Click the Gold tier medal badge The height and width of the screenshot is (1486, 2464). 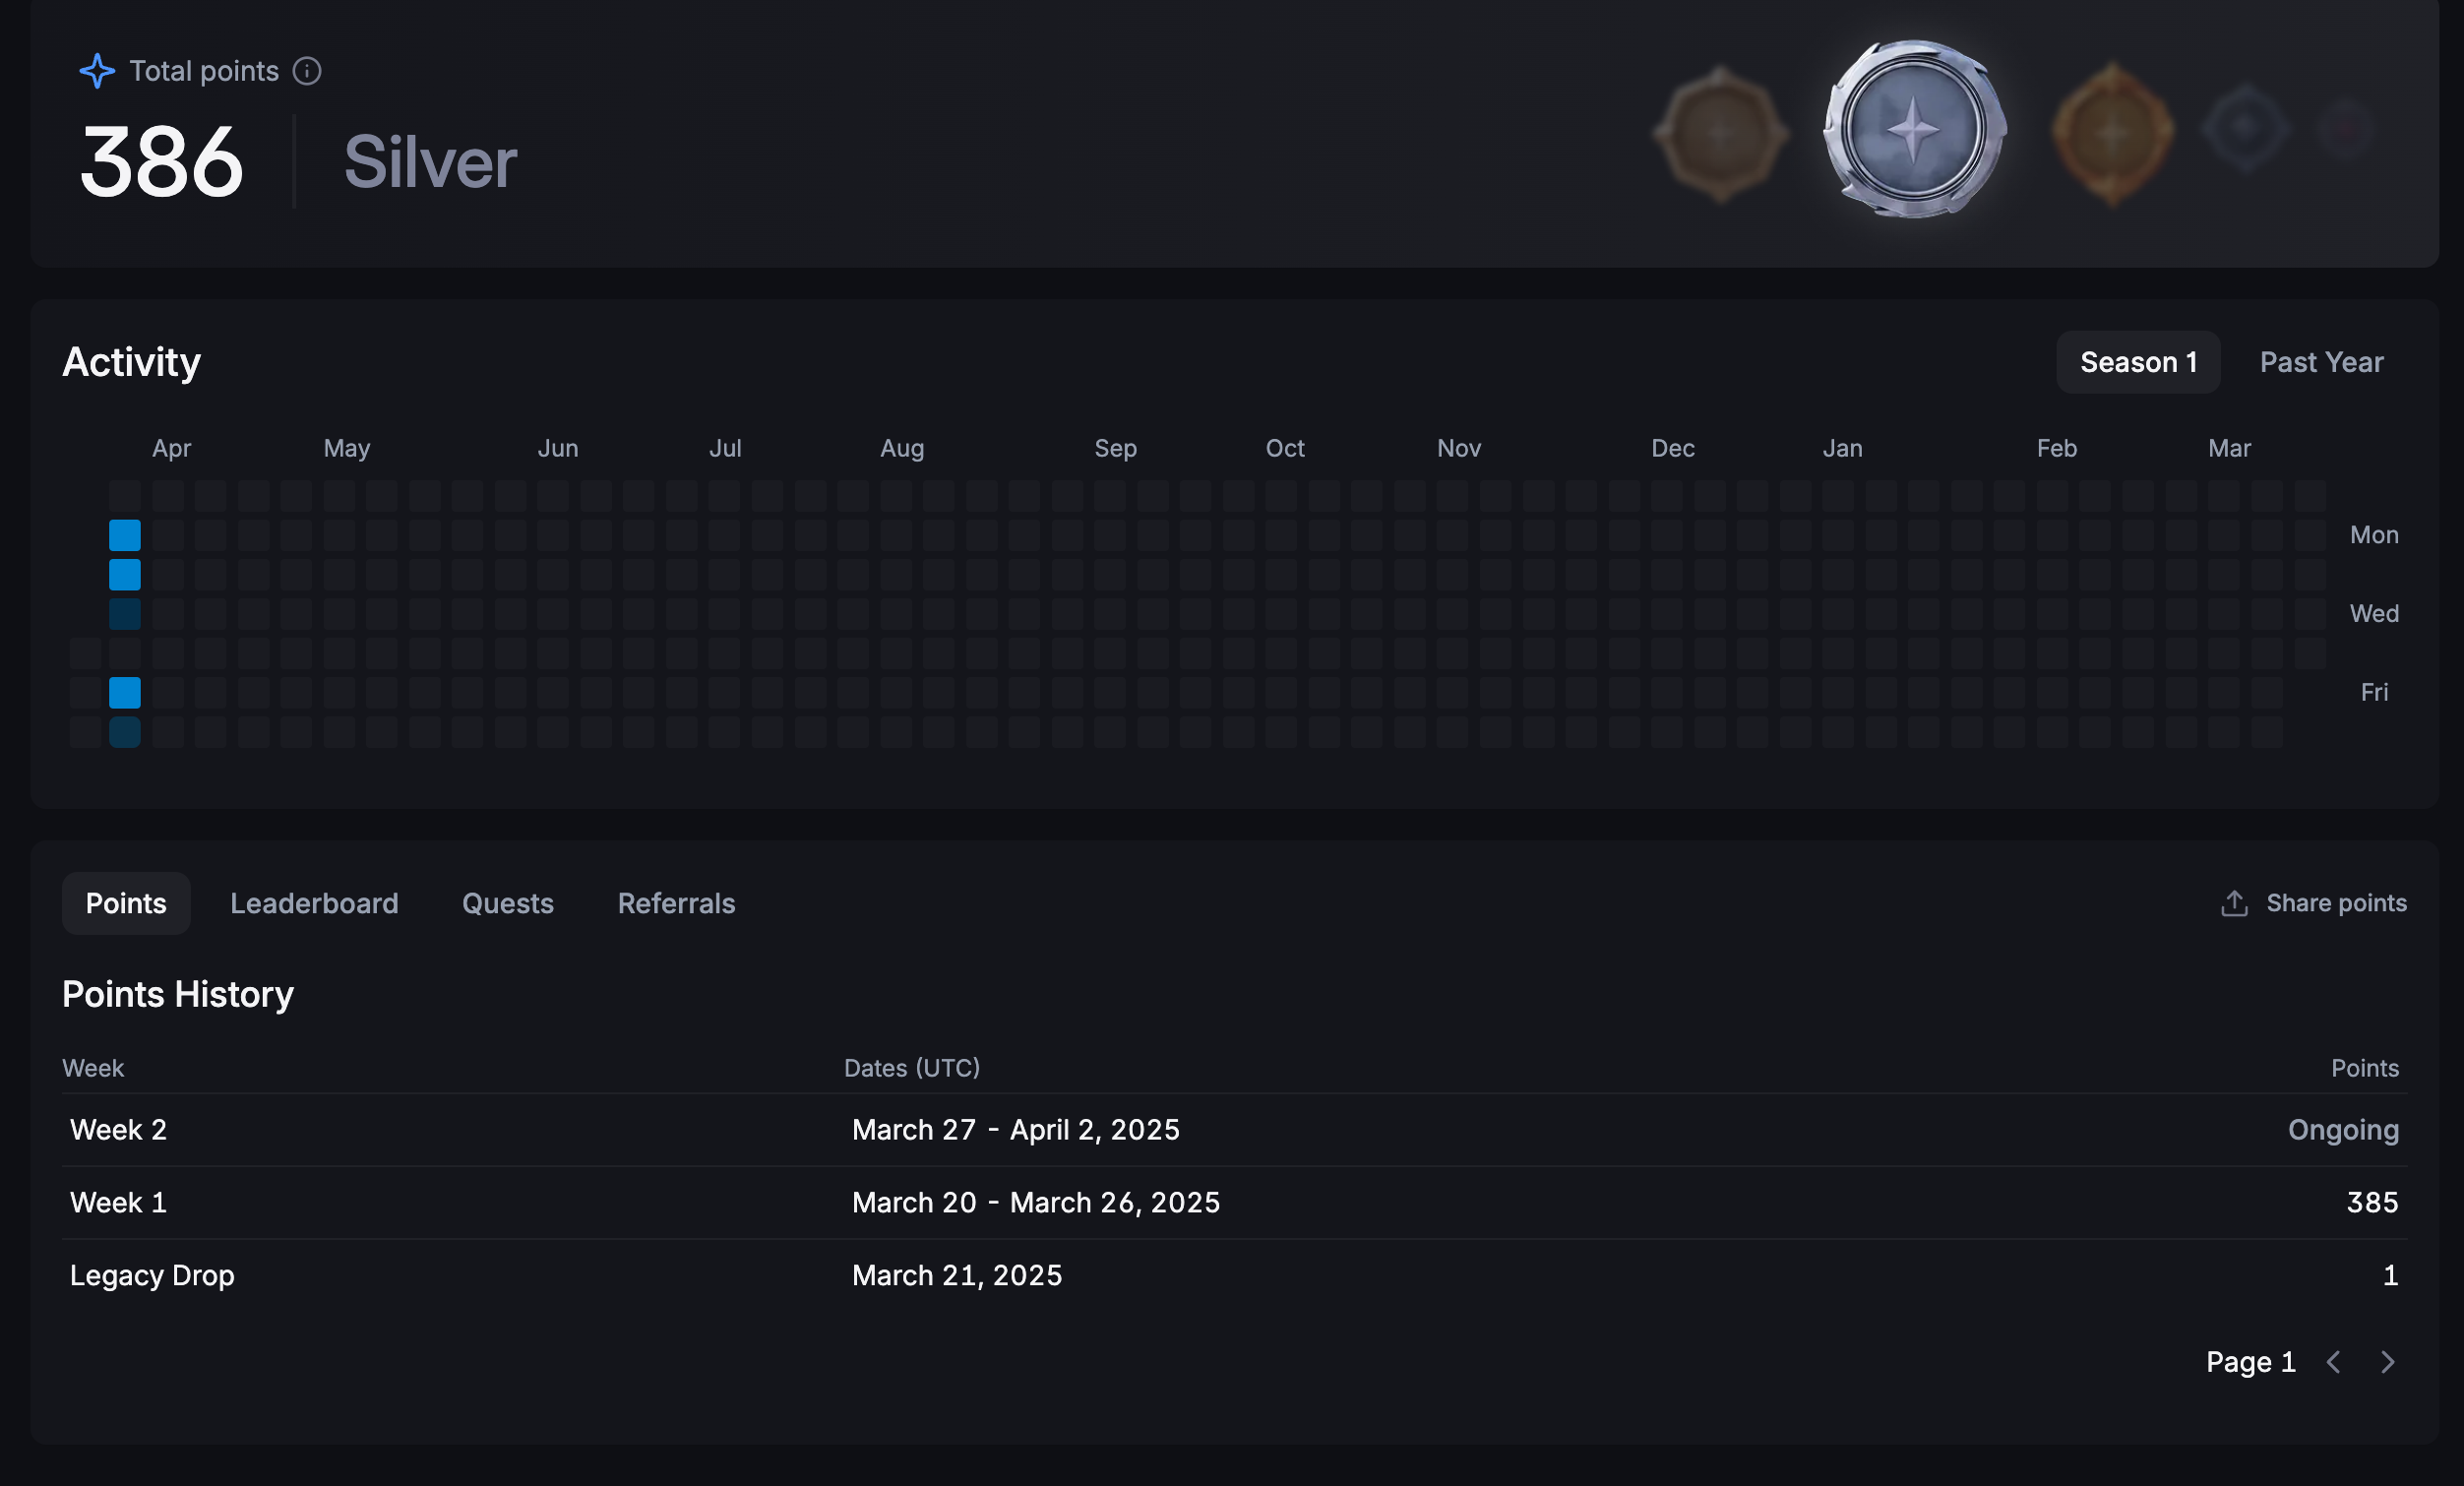click(2112, 133)
